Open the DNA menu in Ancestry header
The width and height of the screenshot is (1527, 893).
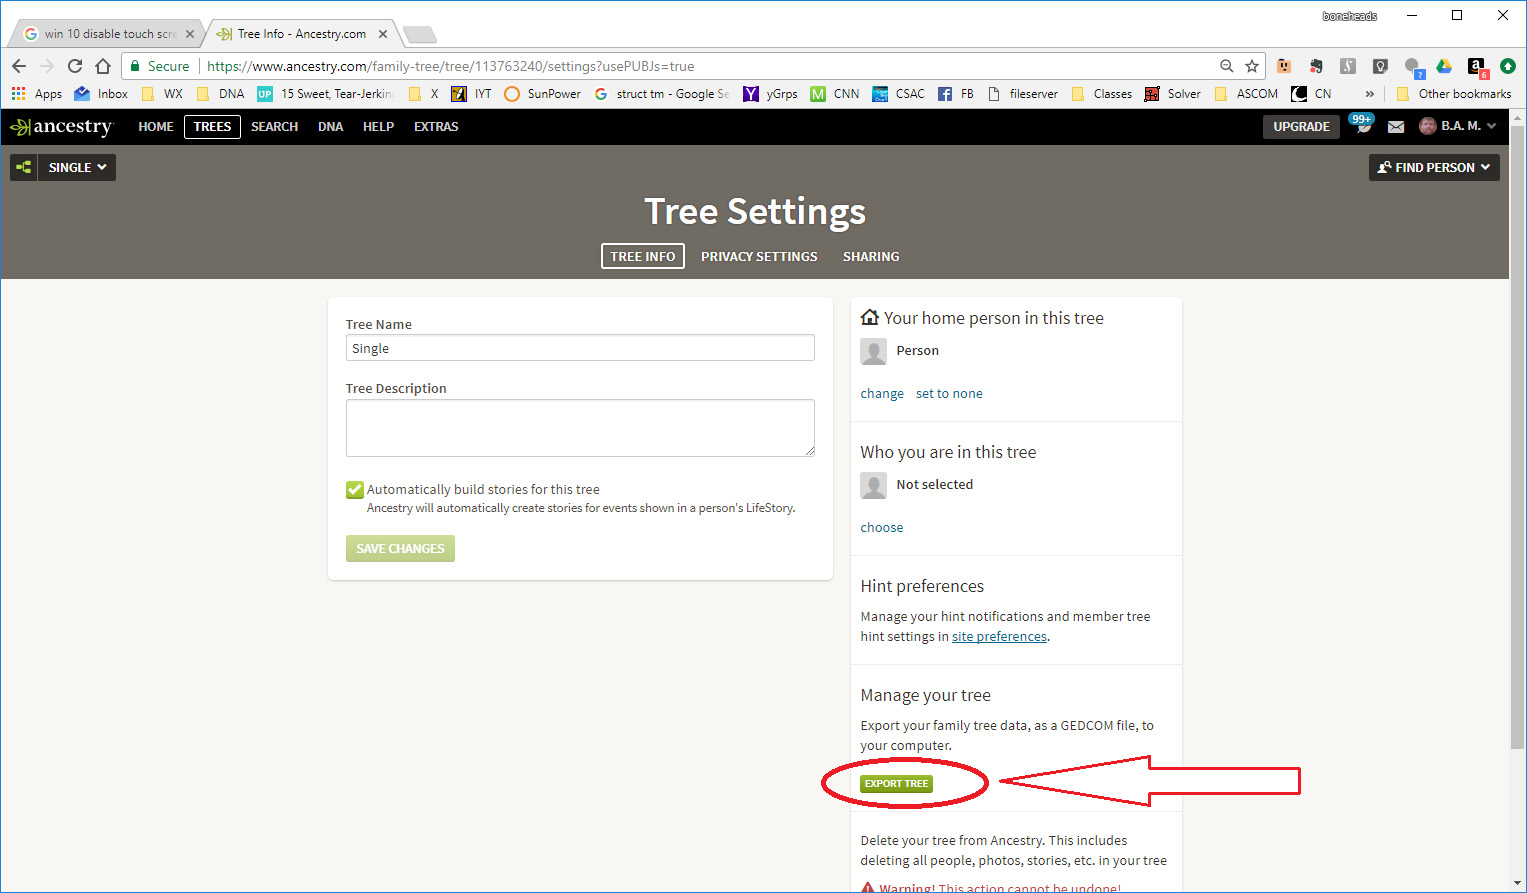330,127
